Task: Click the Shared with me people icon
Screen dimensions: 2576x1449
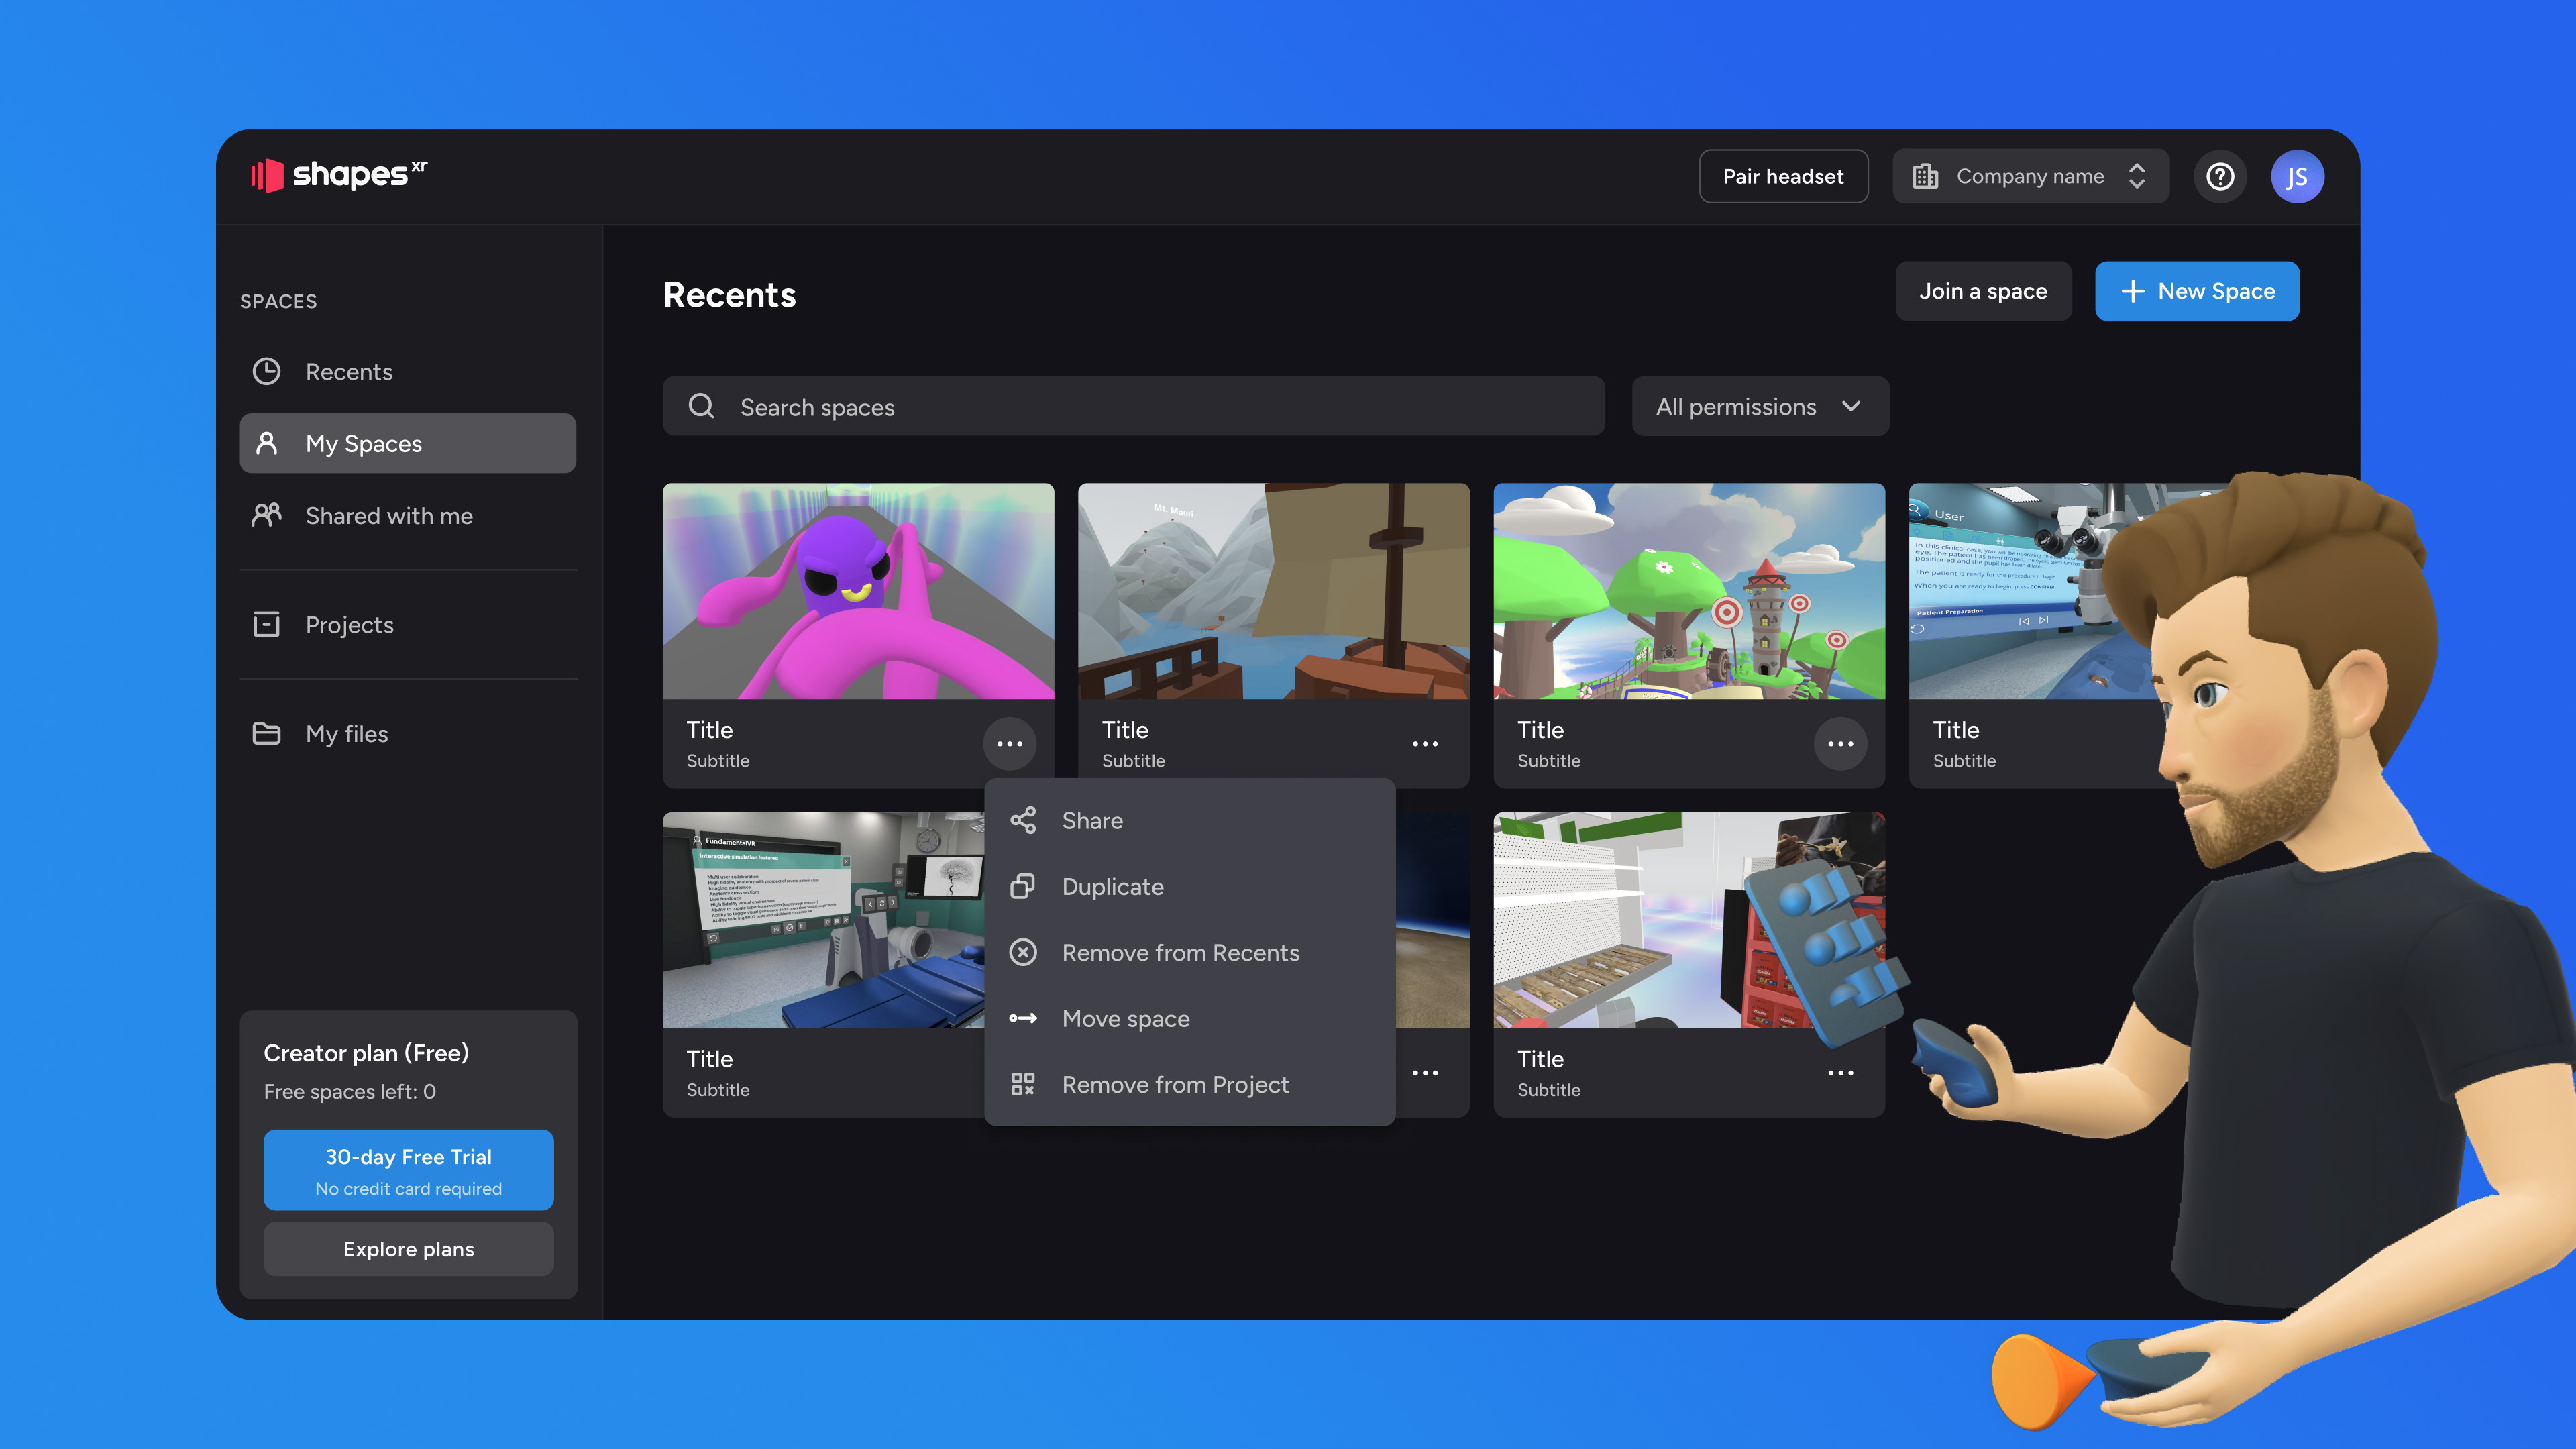Action: [266, 515]
